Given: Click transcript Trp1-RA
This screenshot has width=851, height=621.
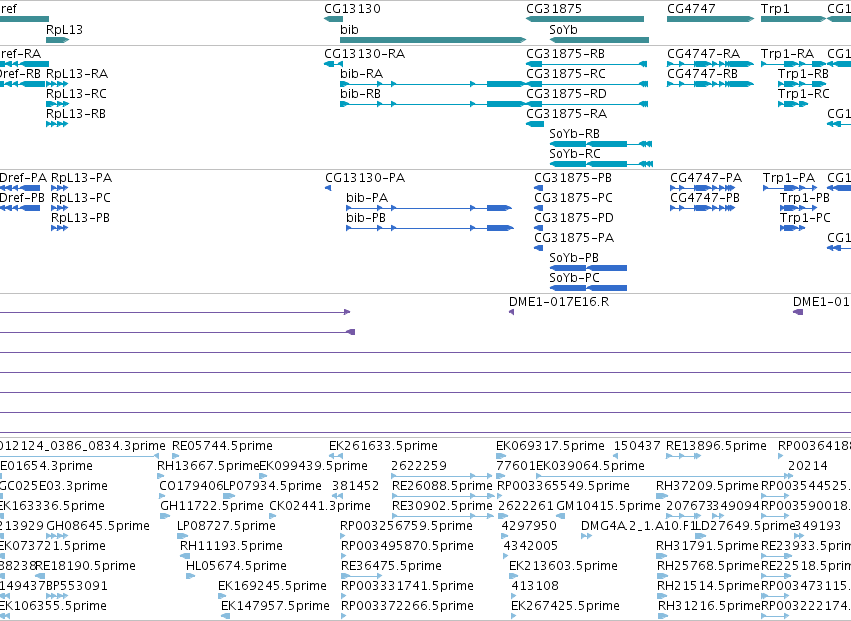Looking at the screenshot, I should point(787,54).
